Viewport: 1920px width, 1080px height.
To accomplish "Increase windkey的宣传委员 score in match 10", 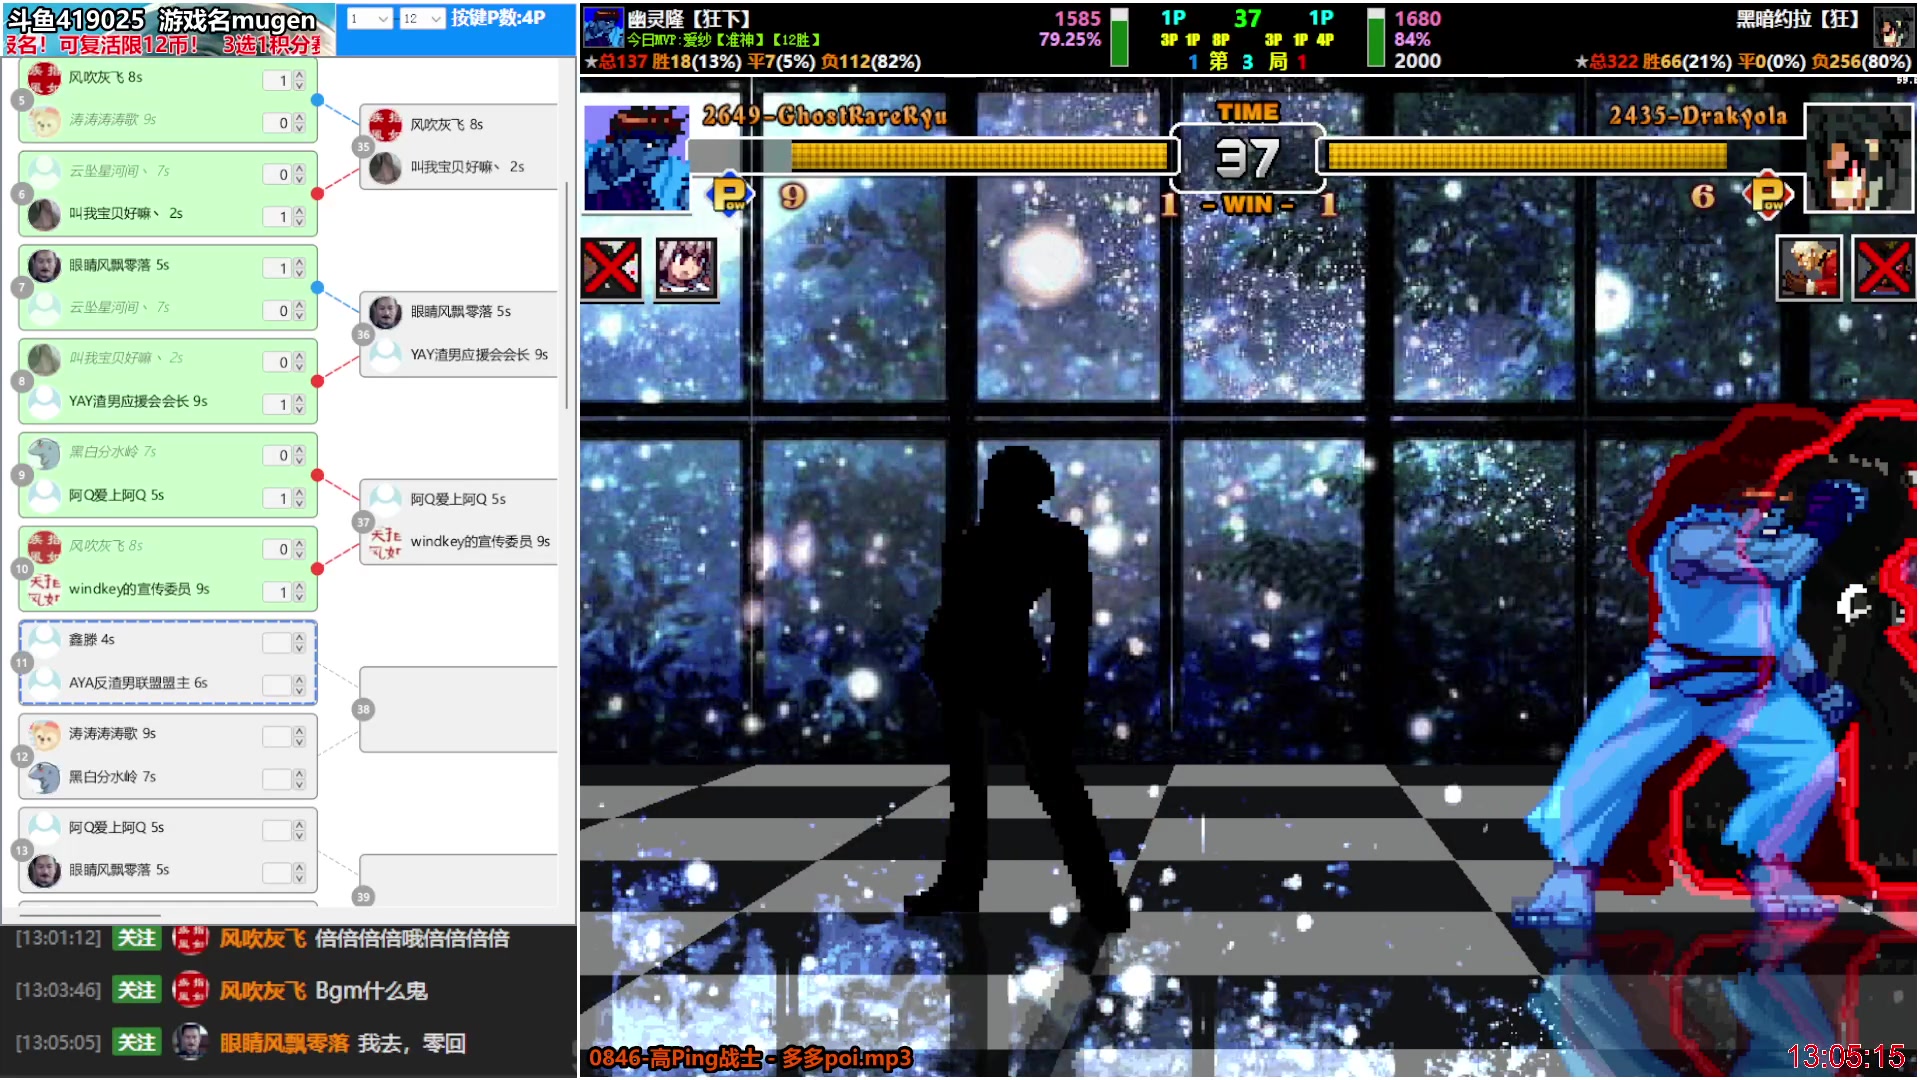I will point(299,587).
